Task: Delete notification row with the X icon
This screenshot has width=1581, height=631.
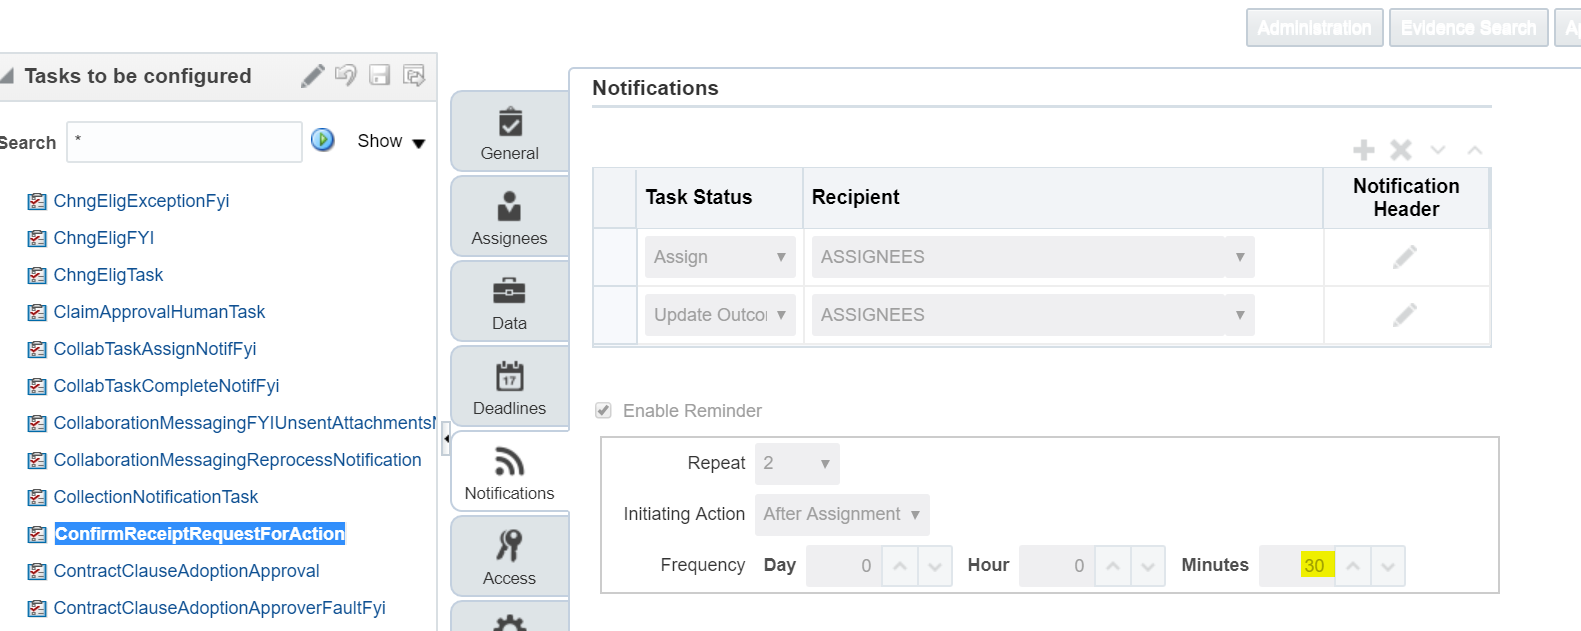Action: pyautogui.click(x=1401, y=150)
